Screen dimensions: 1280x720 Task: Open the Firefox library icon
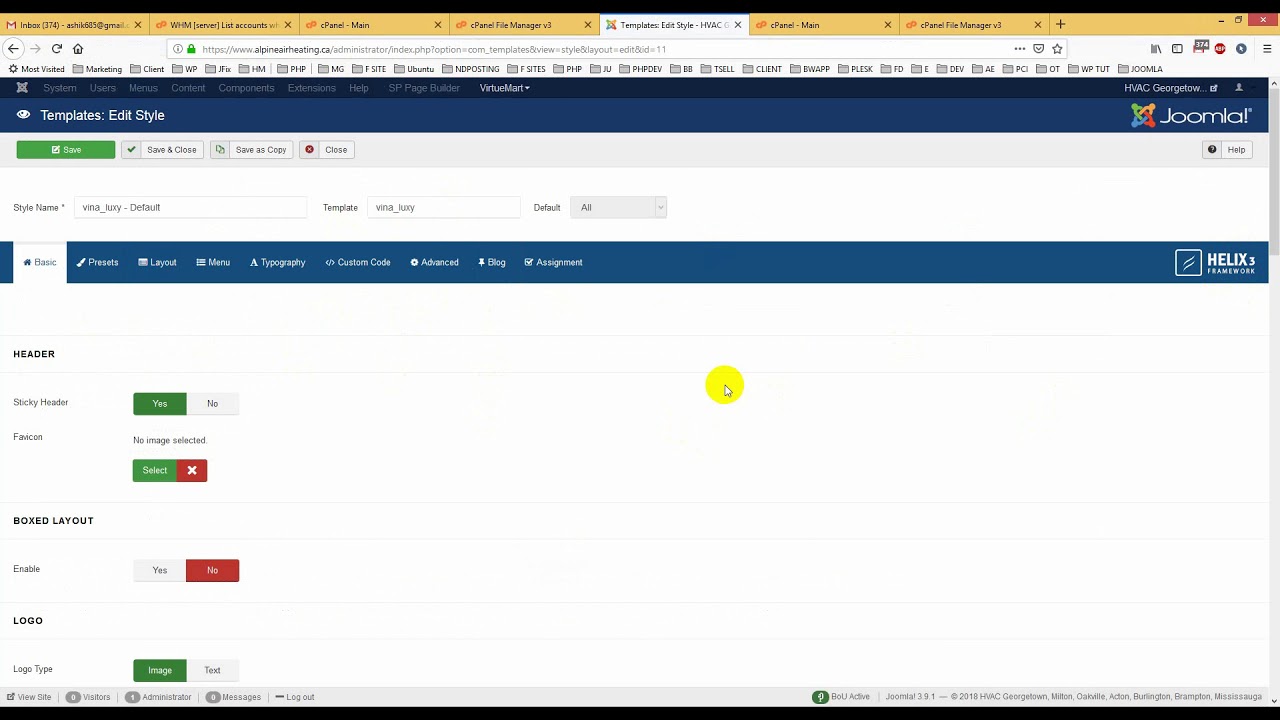(x=1156, y=48)
